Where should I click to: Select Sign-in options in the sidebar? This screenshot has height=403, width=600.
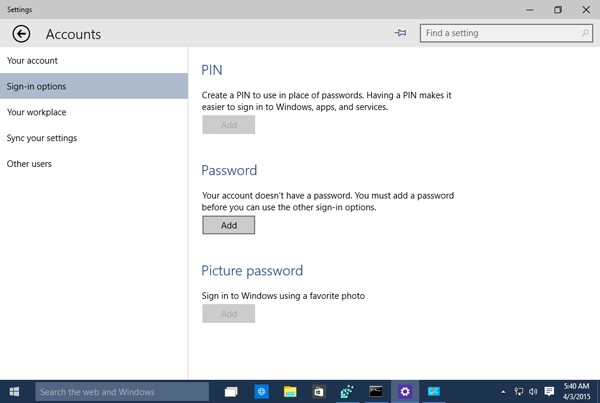94,86
